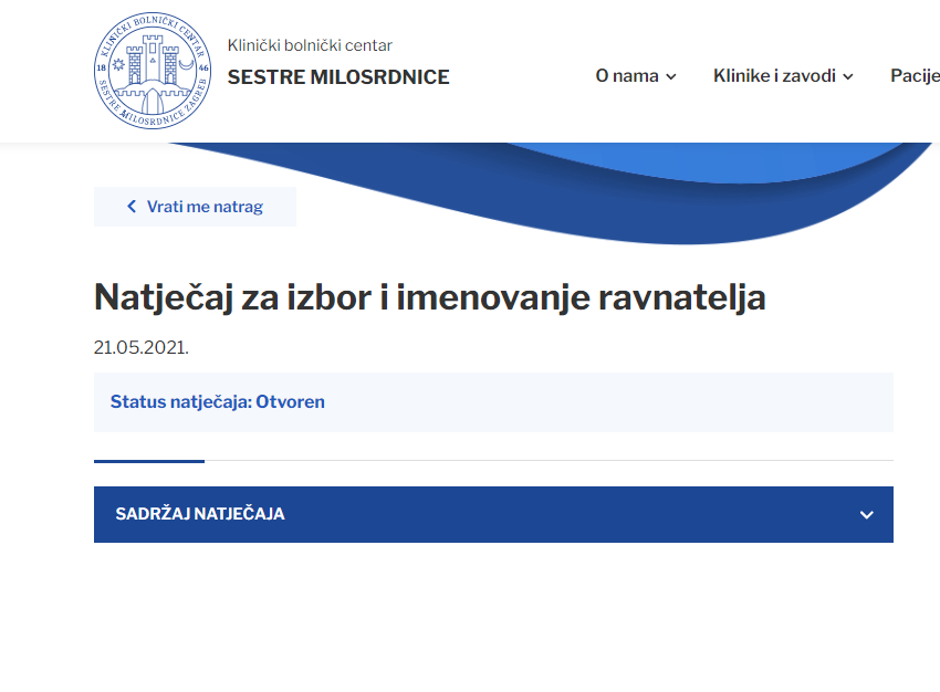
Task: Click the SADRŽAJ NATJEČAJA section label
Action: [200, 514]
